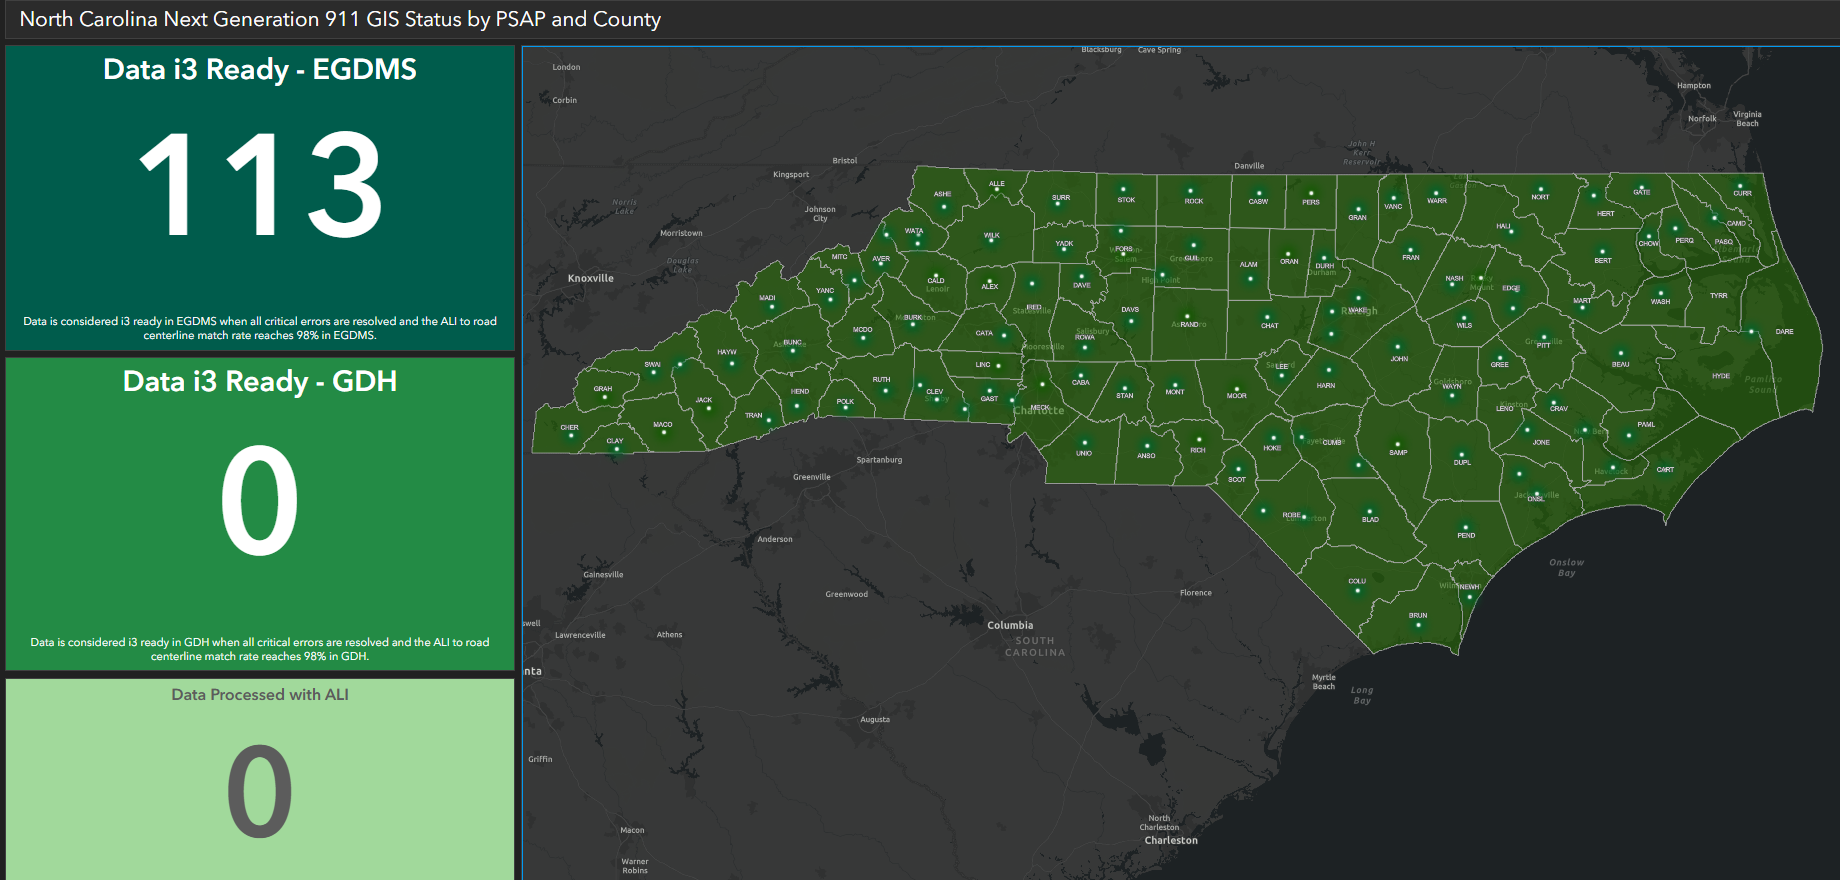1840x880 pixels.
Task: Click the EGDMS 98% match rate description text
Action: (260, 328)
